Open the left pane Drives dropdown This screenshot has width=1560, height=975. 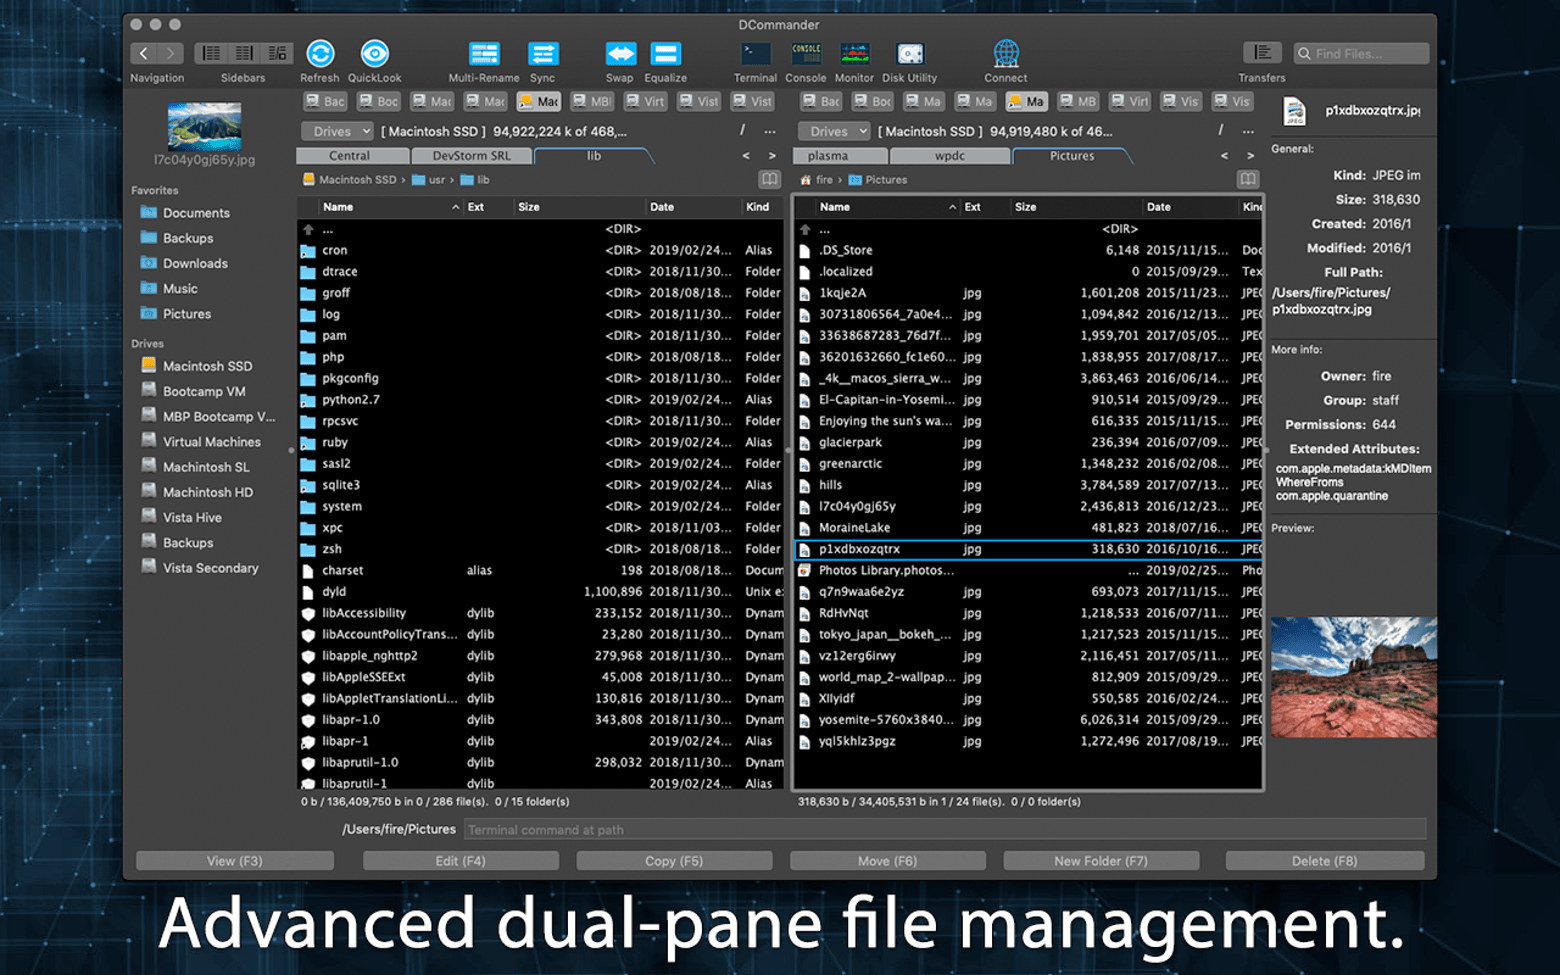(x=336, y=131)
